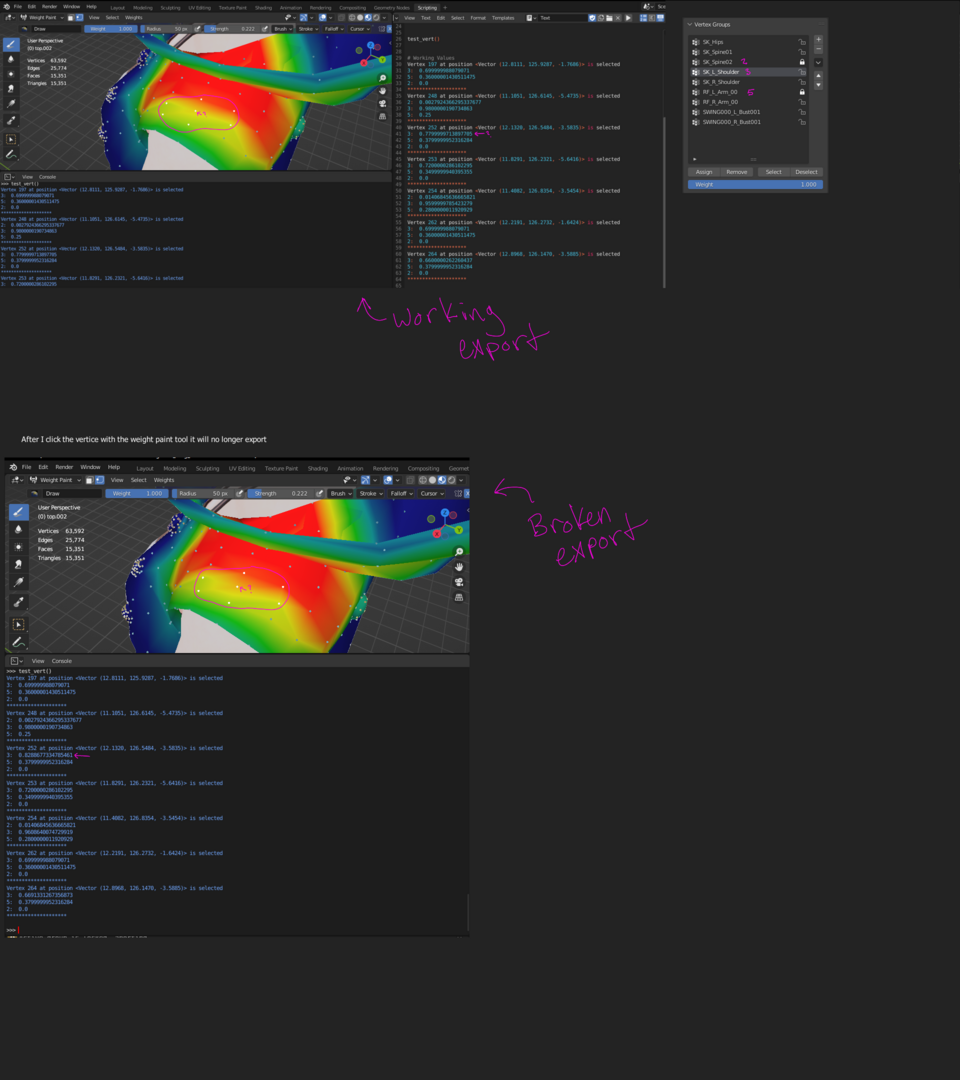Collapse the Vertex Groups panel
The width and height of the screenshot is (960, 1080).
(x=690, y=24)
